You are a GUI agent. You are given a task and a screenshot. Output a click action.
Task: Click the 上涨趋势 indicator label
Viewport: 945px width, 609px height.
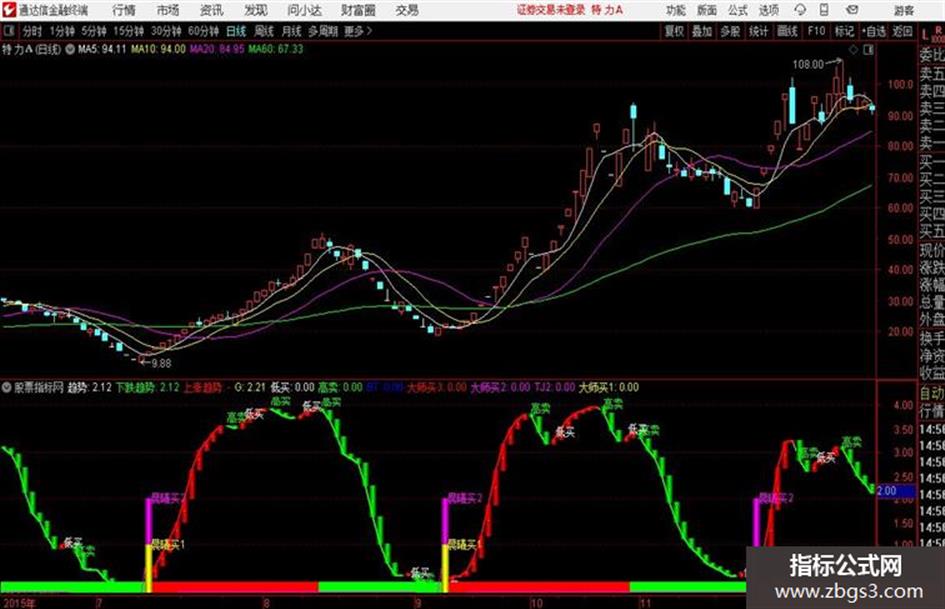tap(203, 387)
